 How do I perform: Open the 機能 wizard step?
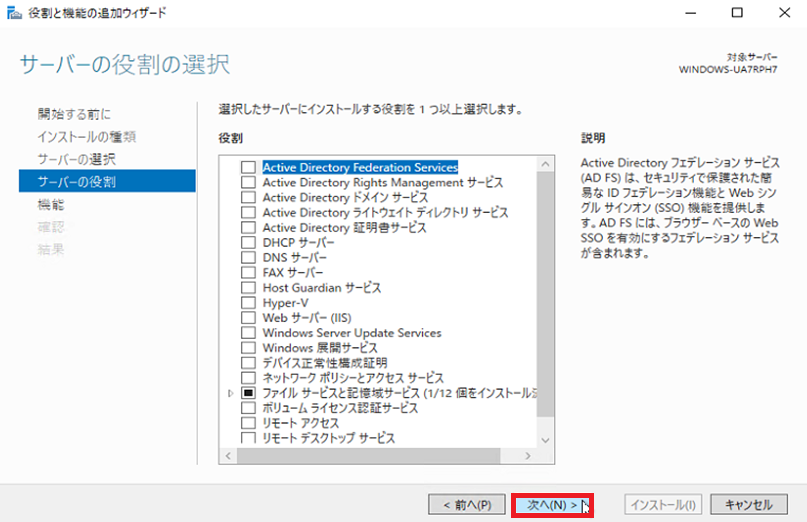tap(51, 204)
